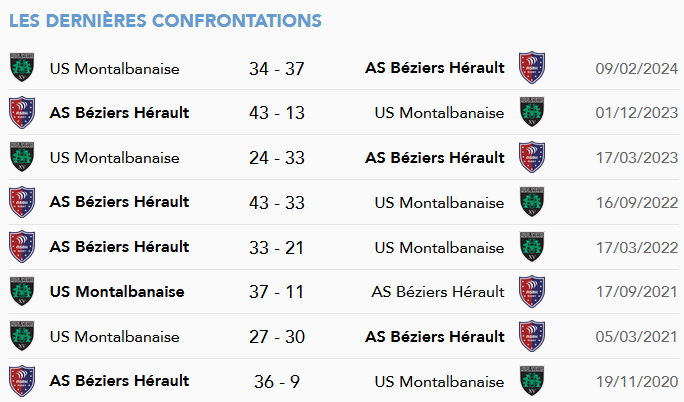Open the 24 - 33 match result
This screenshot has width=684, height=402.
pyautogui.click(x=277, y=158)
